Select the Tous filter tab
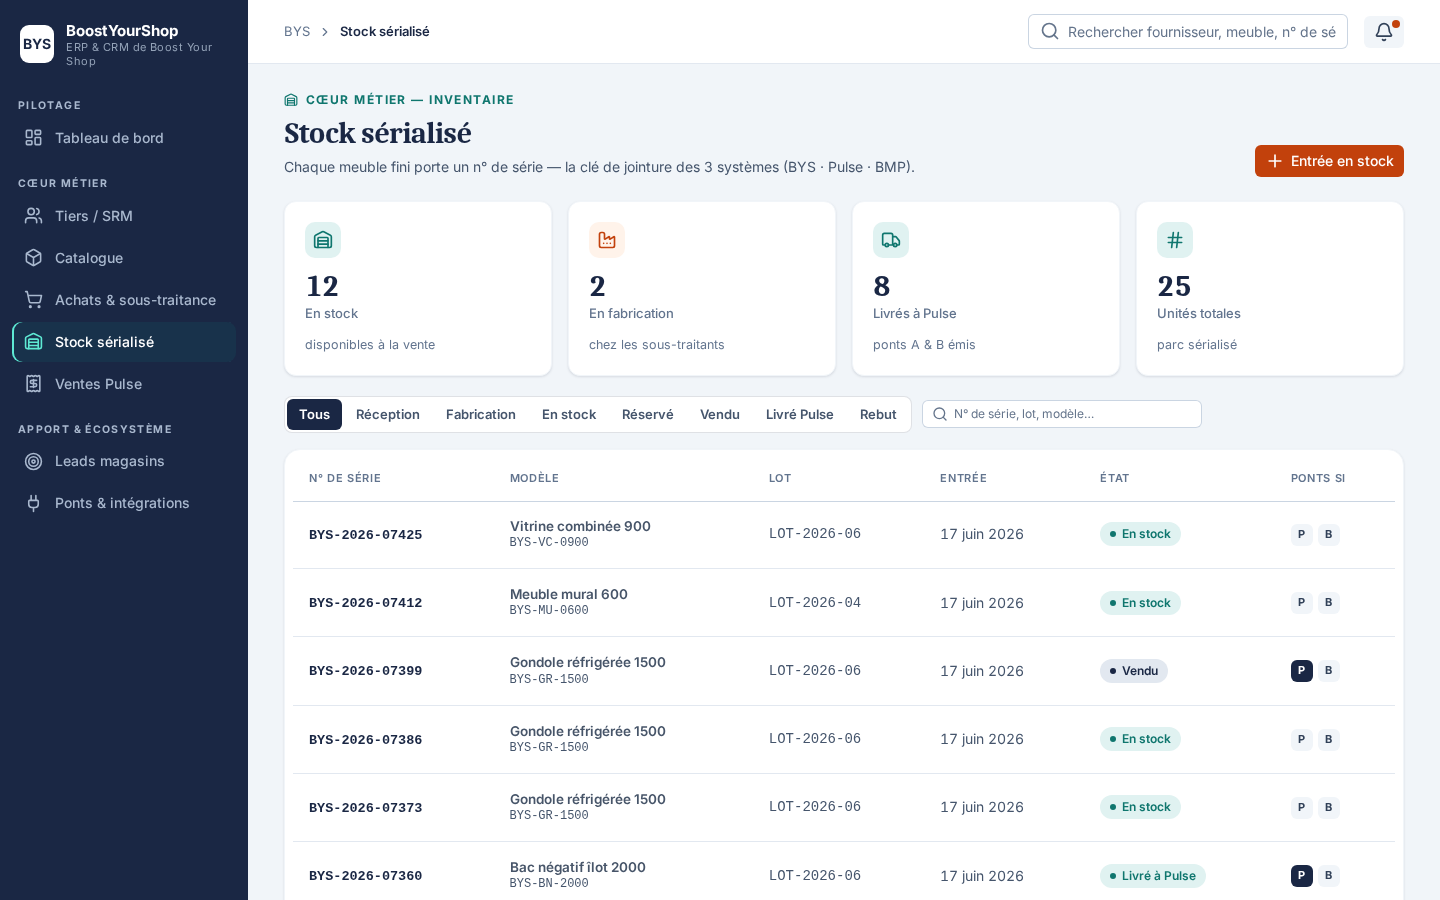The image size is (1440, 900). point(314,414)
